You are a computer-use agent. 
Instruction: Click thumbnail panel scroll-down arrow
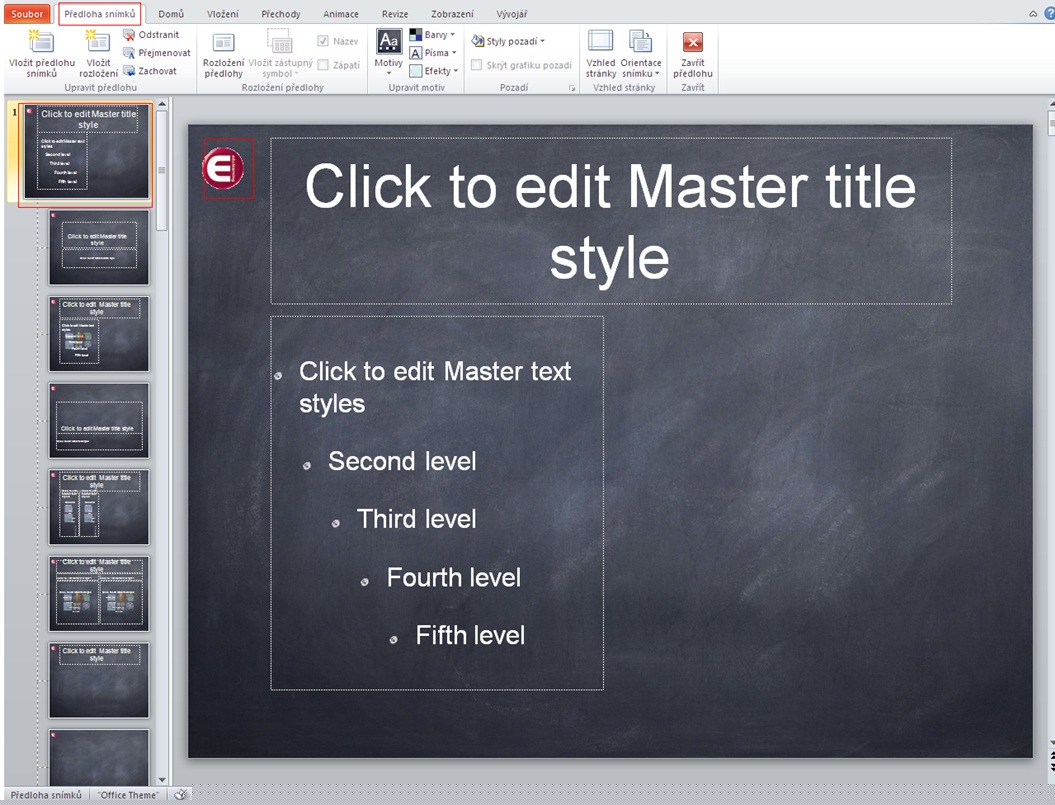point(161,779)
